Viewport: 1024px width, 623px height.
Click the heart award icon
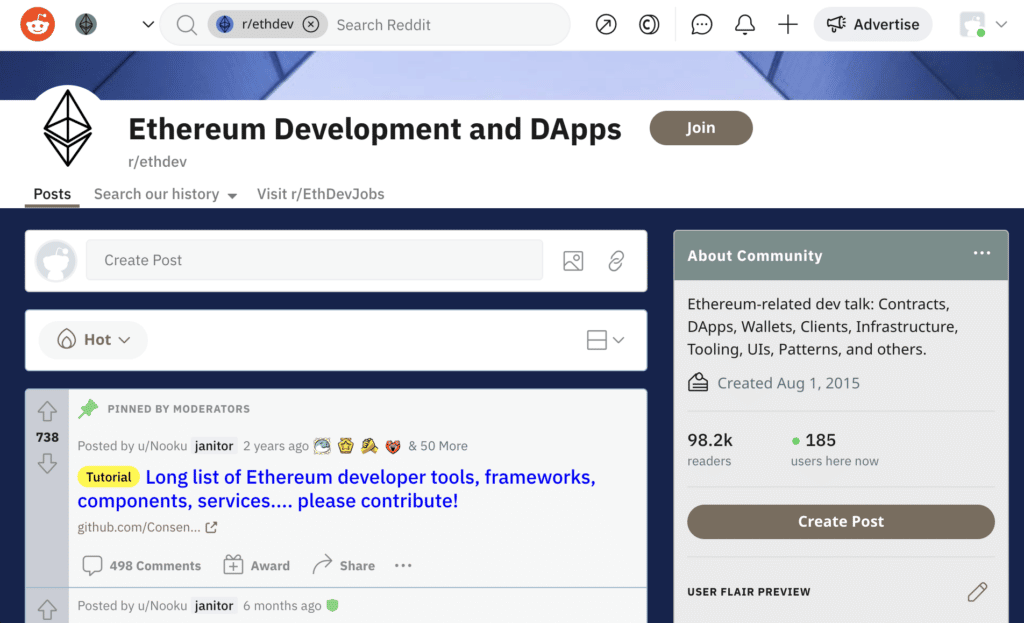coord(392,446)
